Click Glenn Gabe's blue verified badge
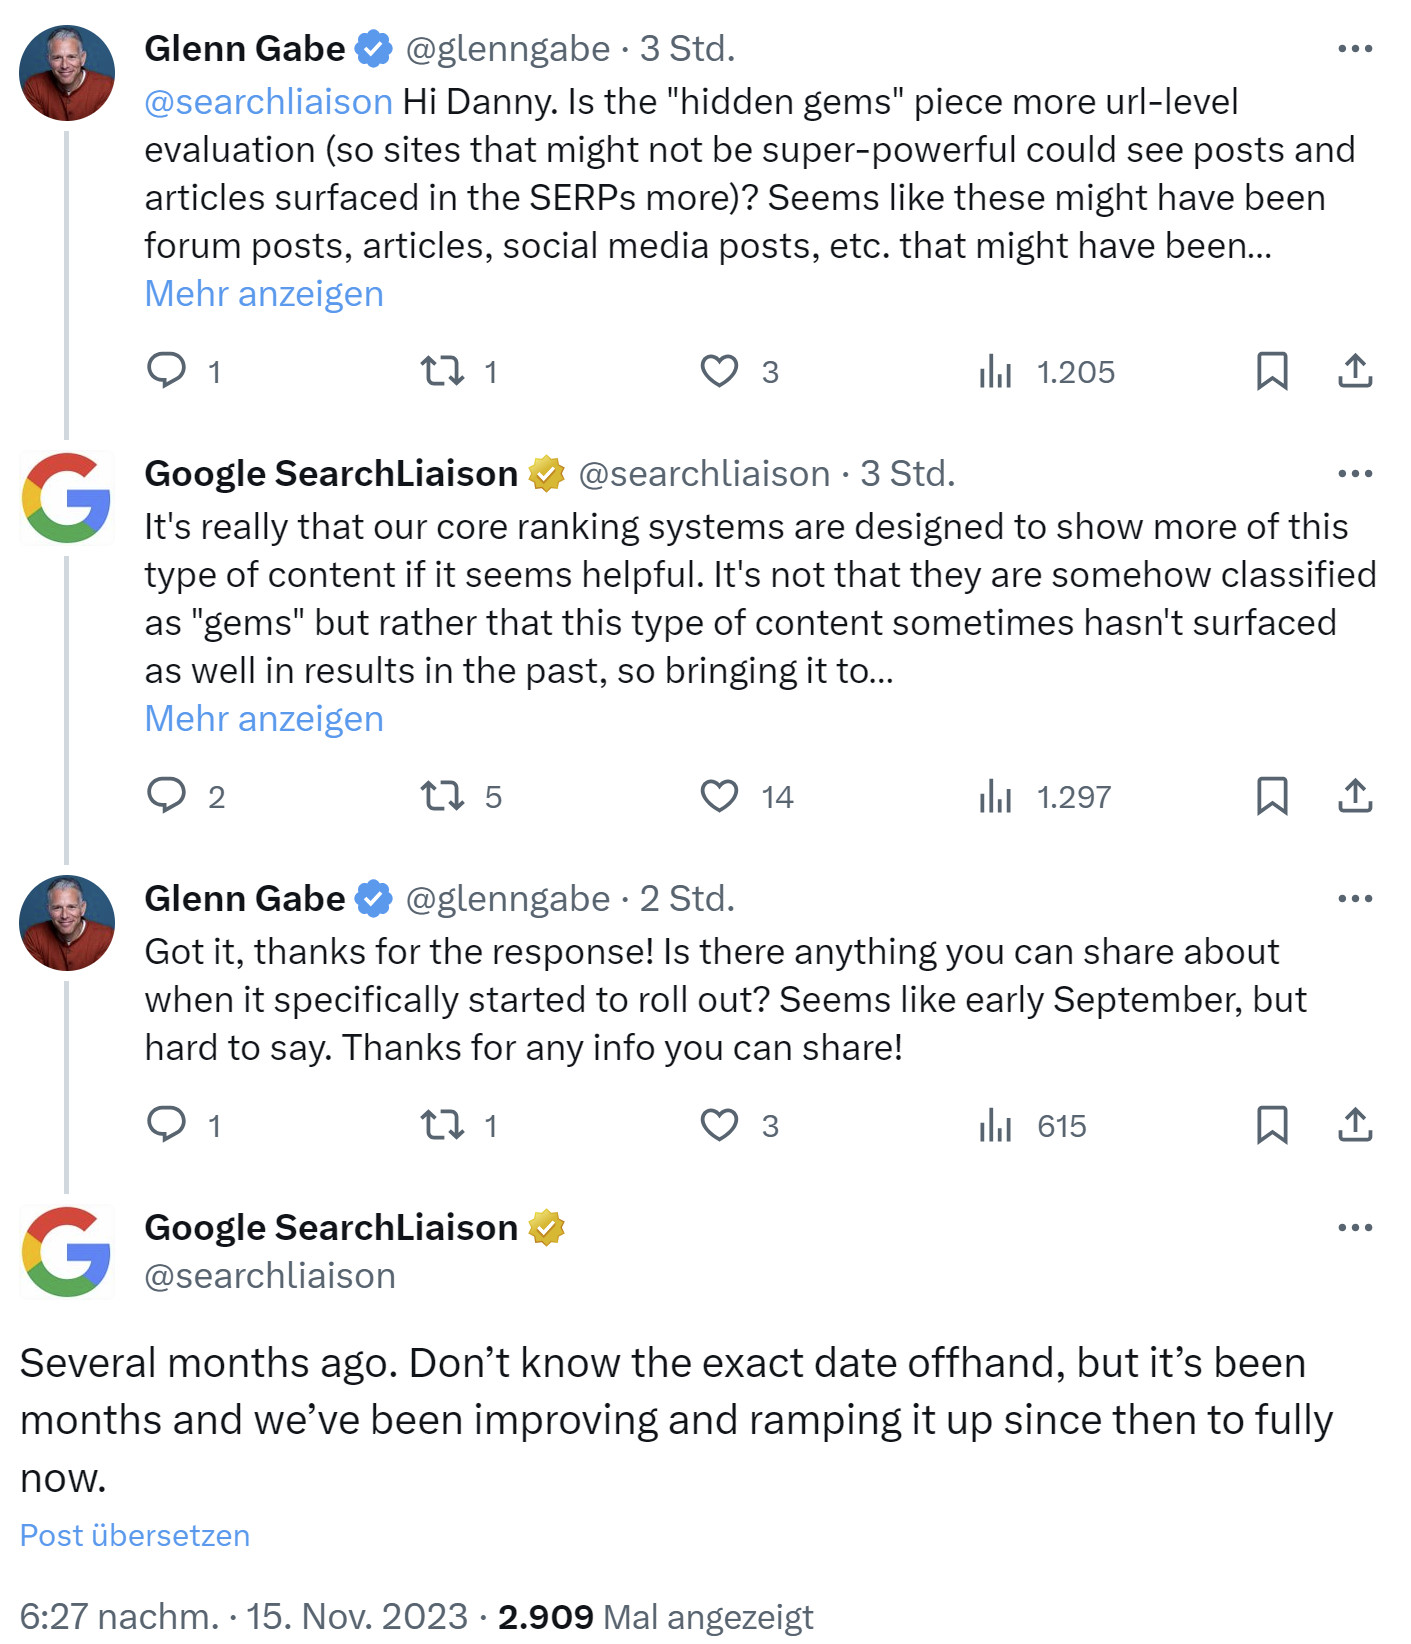The height and width of the screenshot is (1644, 1411). point(374,47)
